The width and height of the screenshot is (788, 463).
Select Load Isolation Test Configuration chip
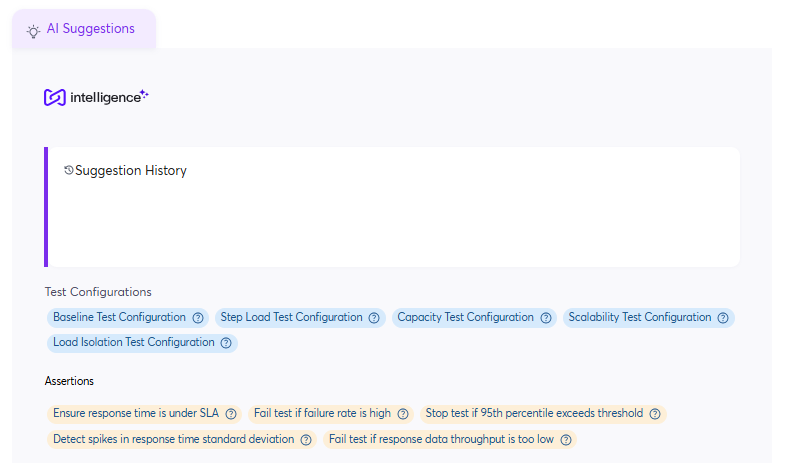pos(133,343)
